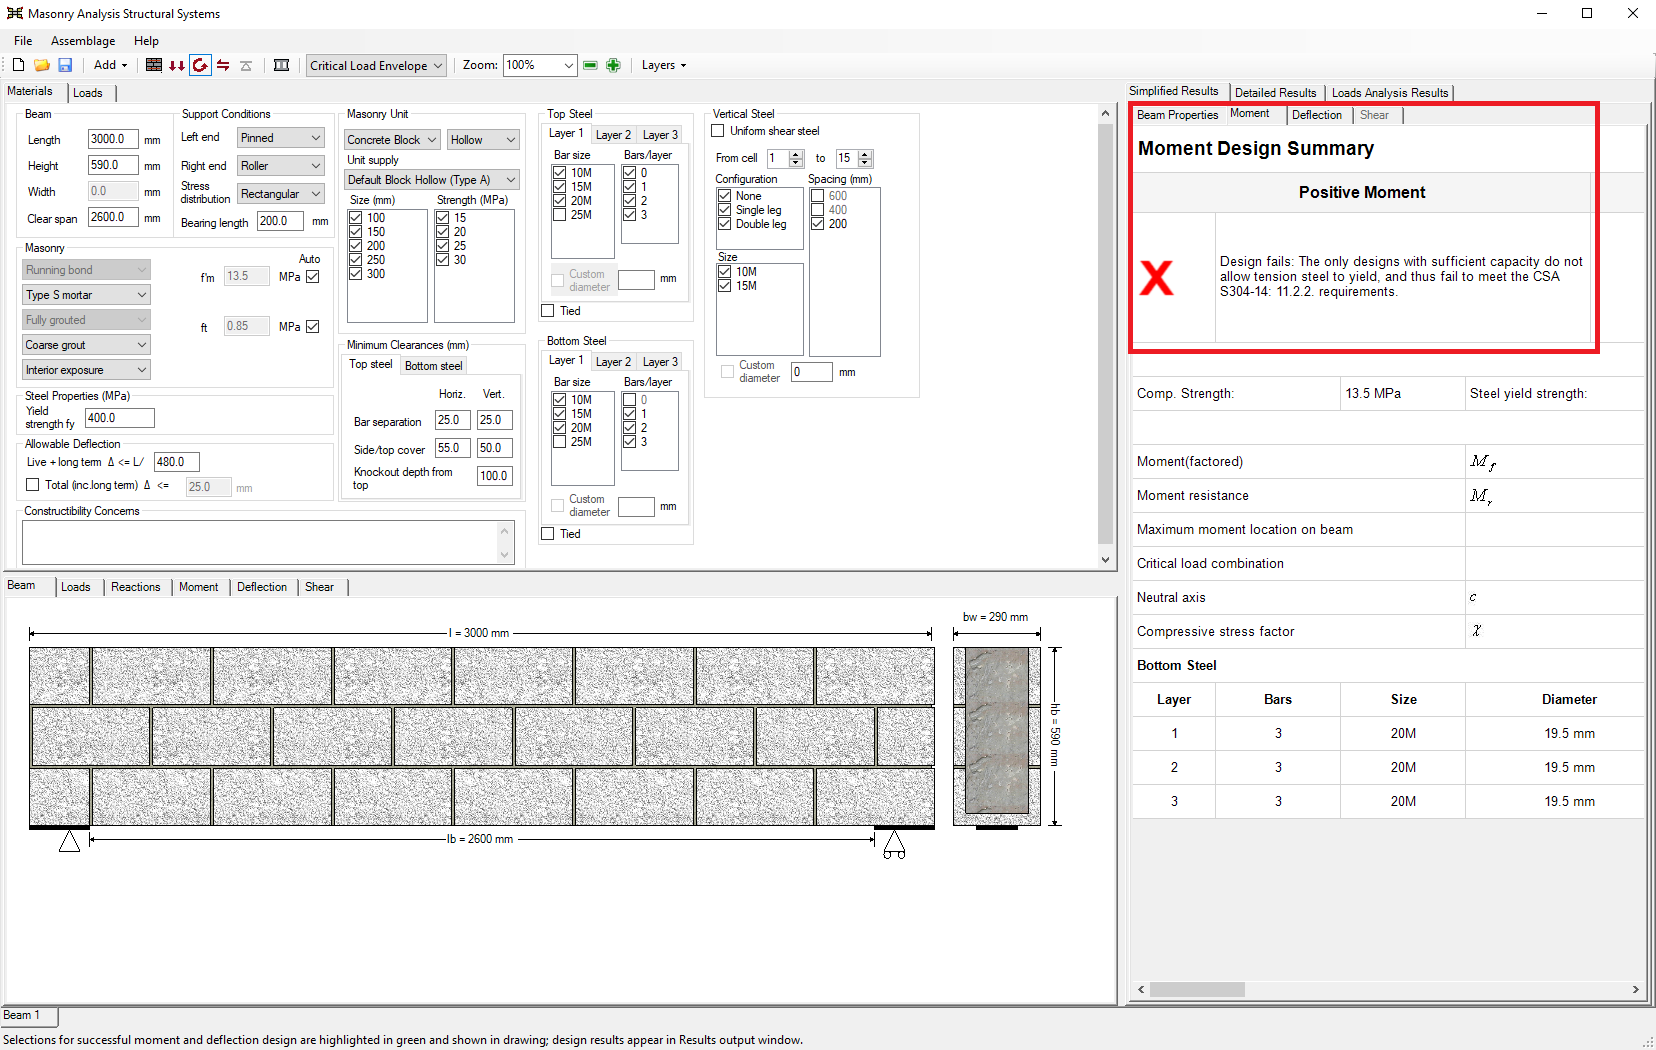Toggle the Top Steel Tied checkbox
Viewport: 1656px width, 1050px height.
tap(548, 311)
